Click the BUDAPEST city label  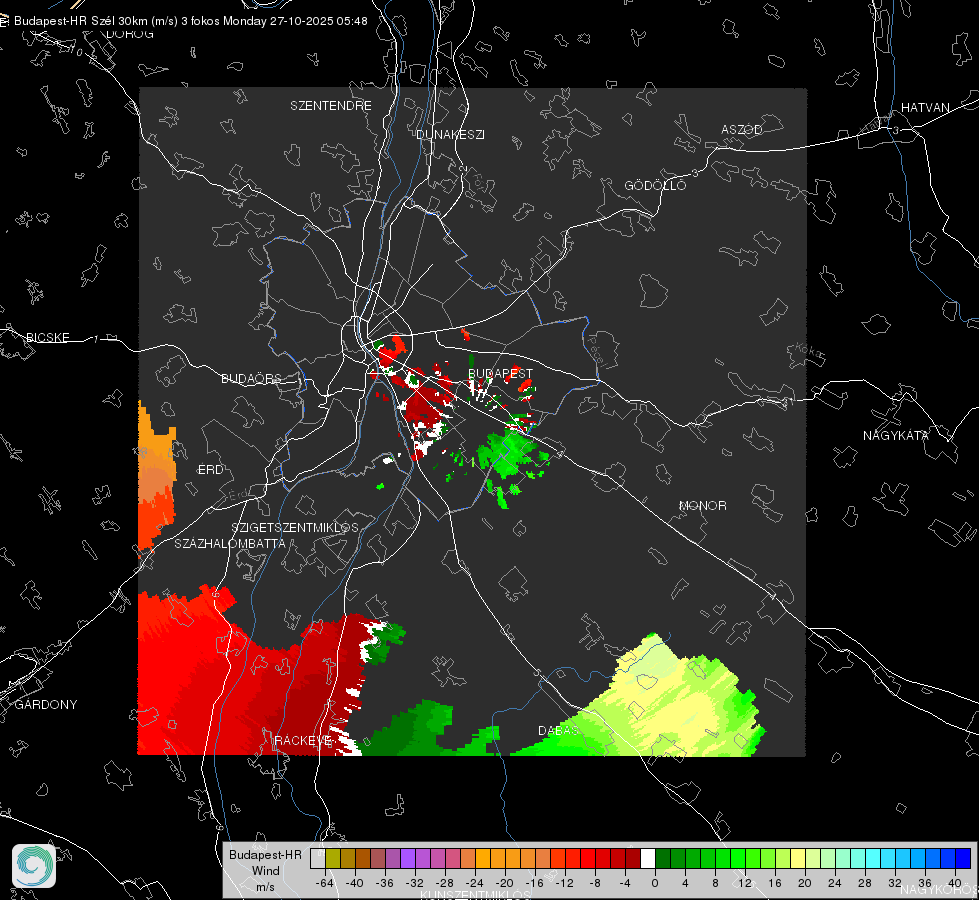coord(500,373)
